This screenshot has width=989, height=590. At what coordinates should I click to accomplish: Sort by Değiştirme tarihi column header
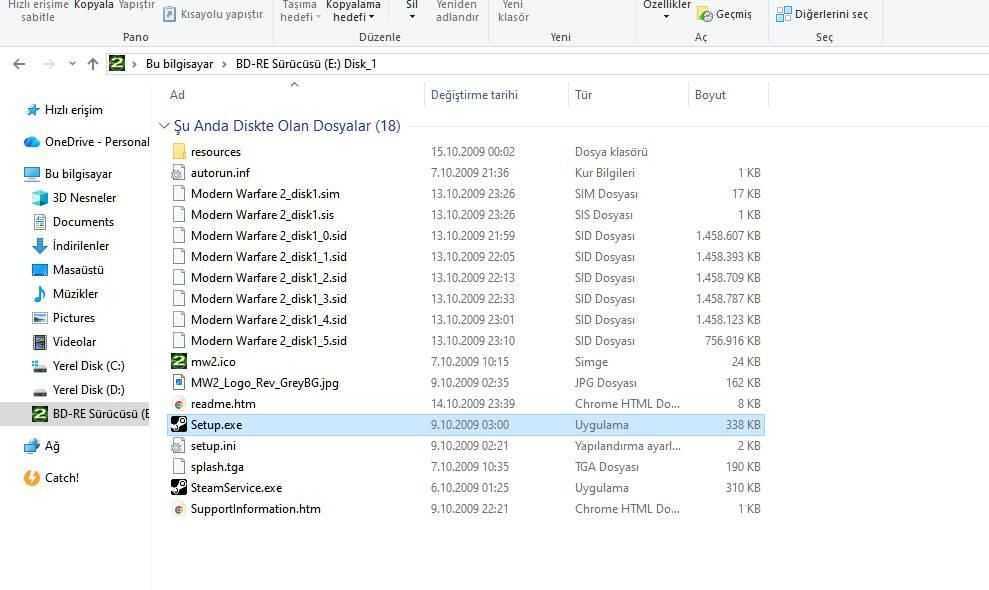coord(474,95)
